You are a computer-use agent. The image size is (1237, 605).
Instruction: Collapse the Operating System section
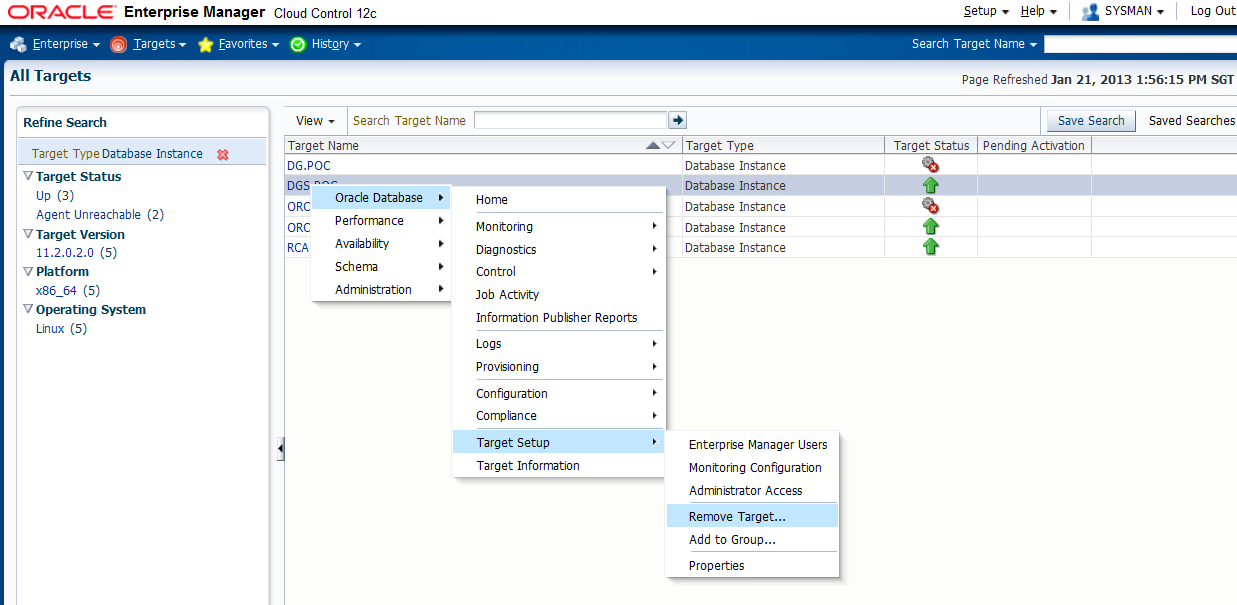tap(28, 309)
